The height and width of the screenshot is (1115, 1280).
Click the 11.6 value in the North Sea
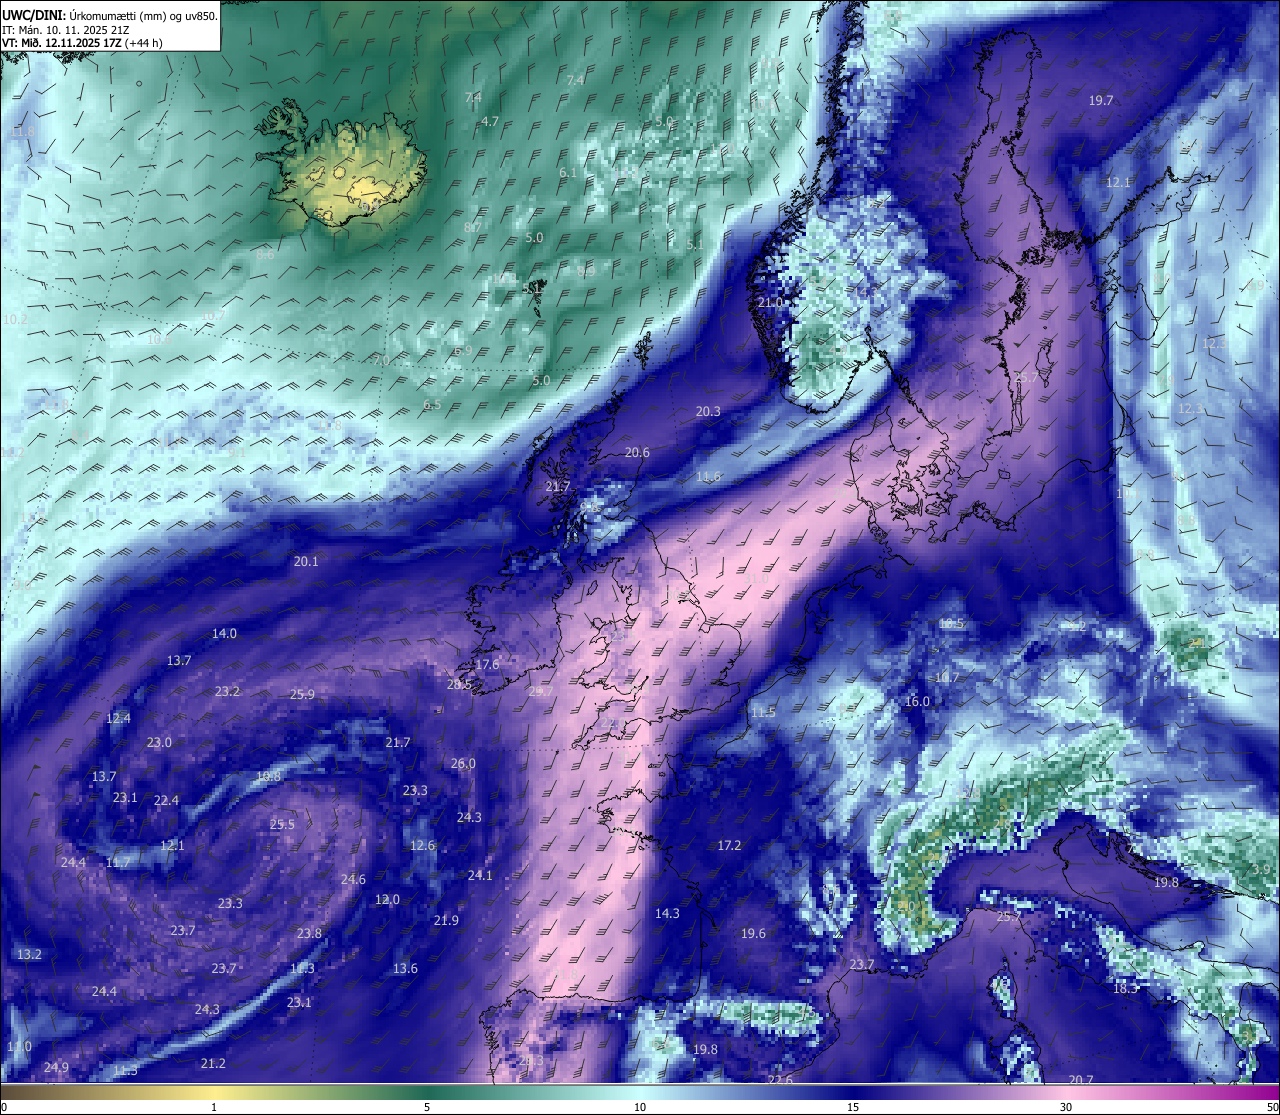(708, 477)
